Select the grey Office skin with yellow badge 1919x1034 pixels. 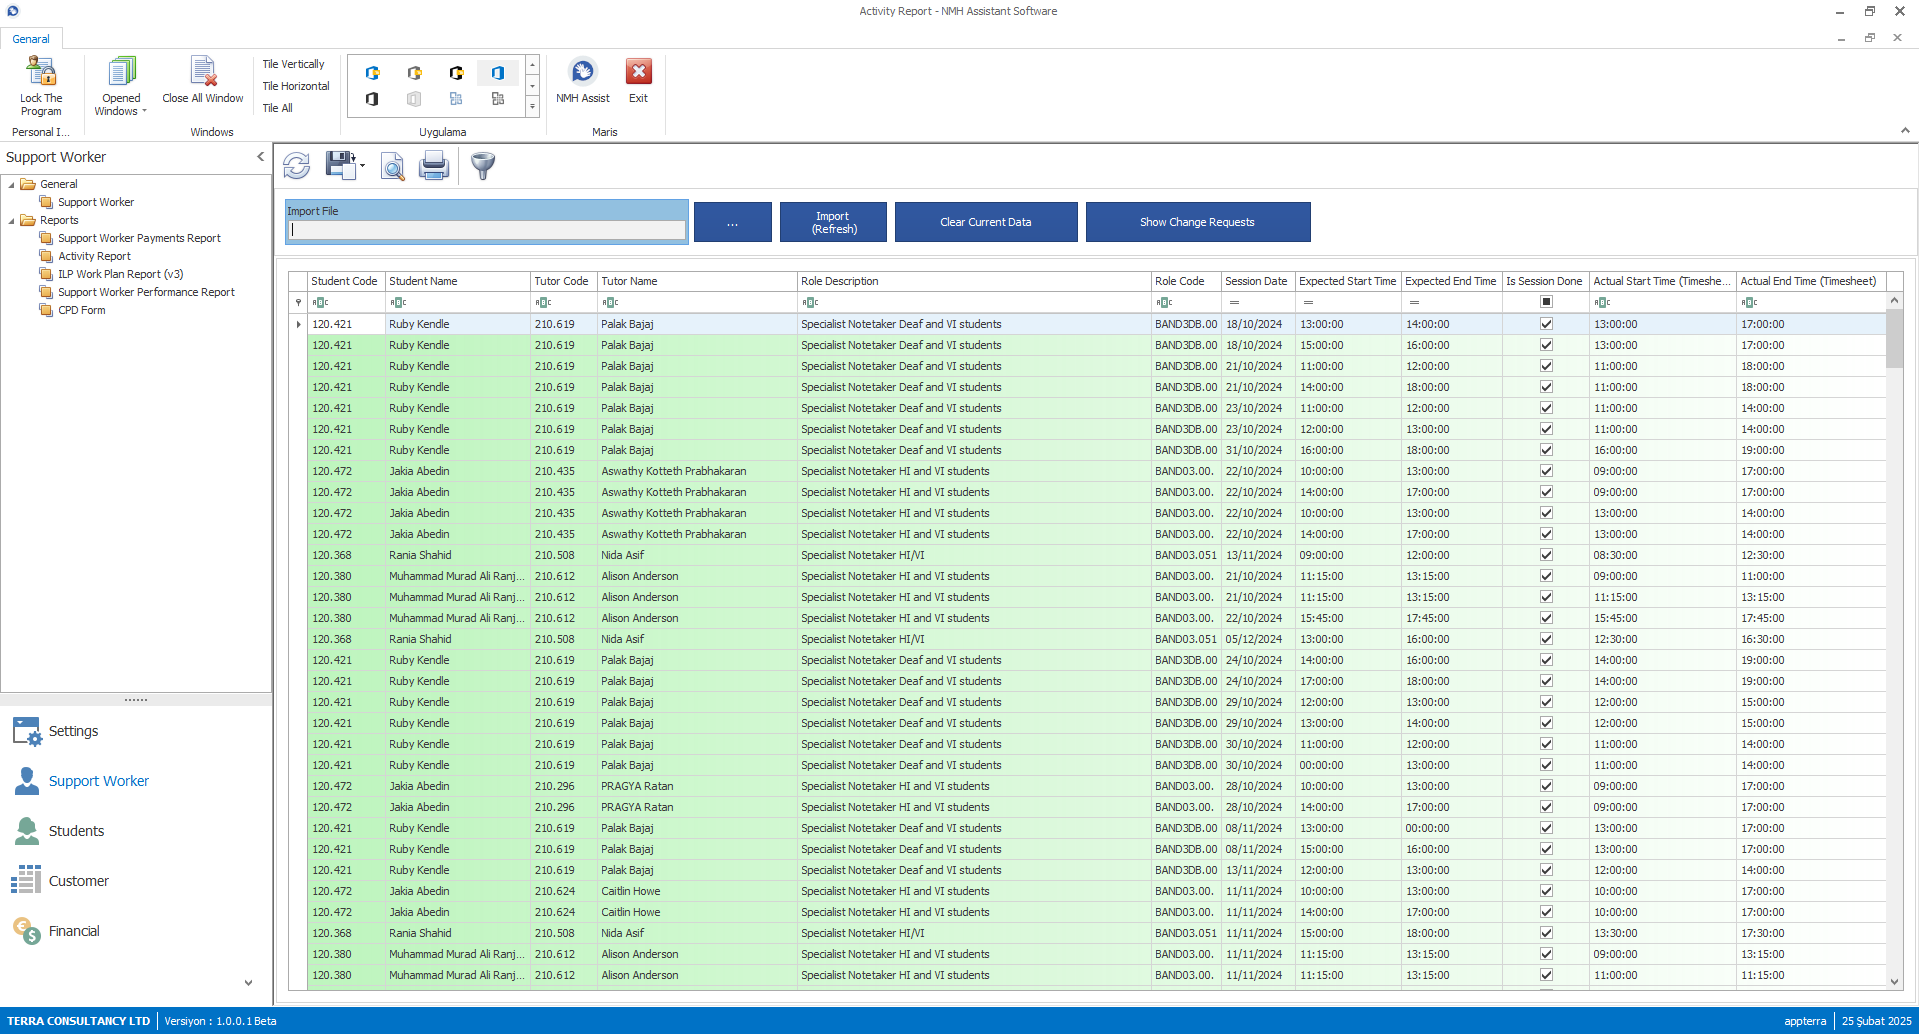(x=414, y=73)
